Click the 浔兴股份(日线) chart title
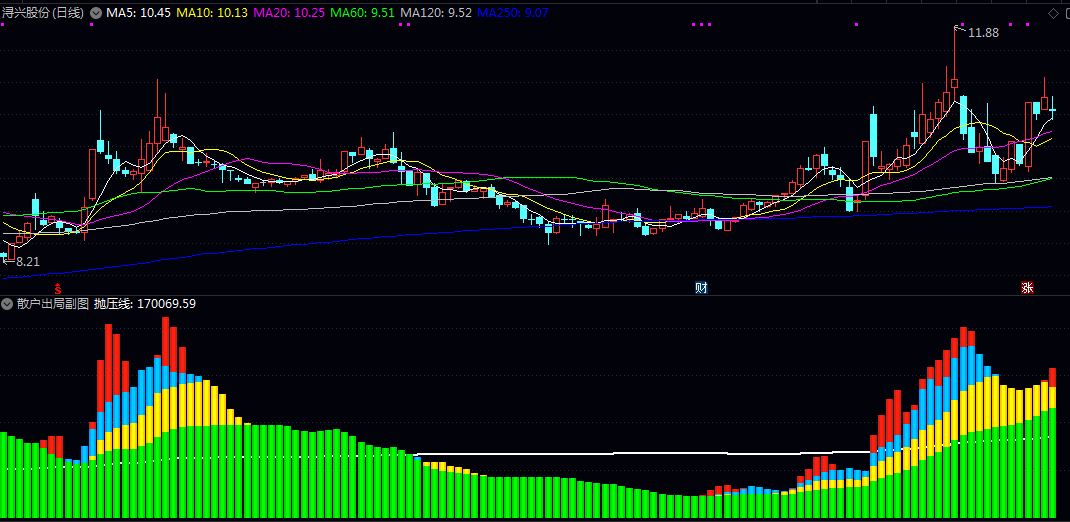1070x522 pixels. point(44,12)
